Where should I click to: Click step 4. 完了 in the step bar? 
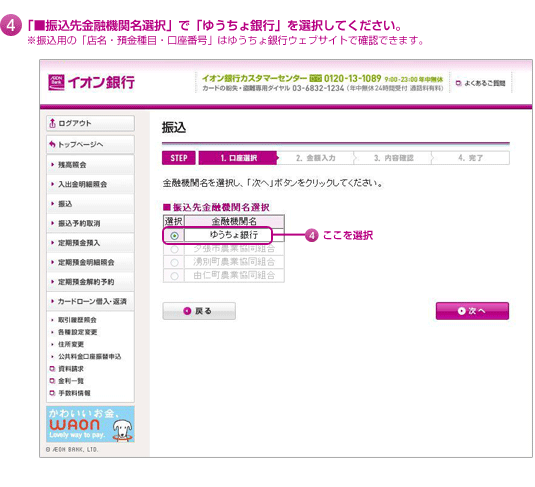pos(471,158)
